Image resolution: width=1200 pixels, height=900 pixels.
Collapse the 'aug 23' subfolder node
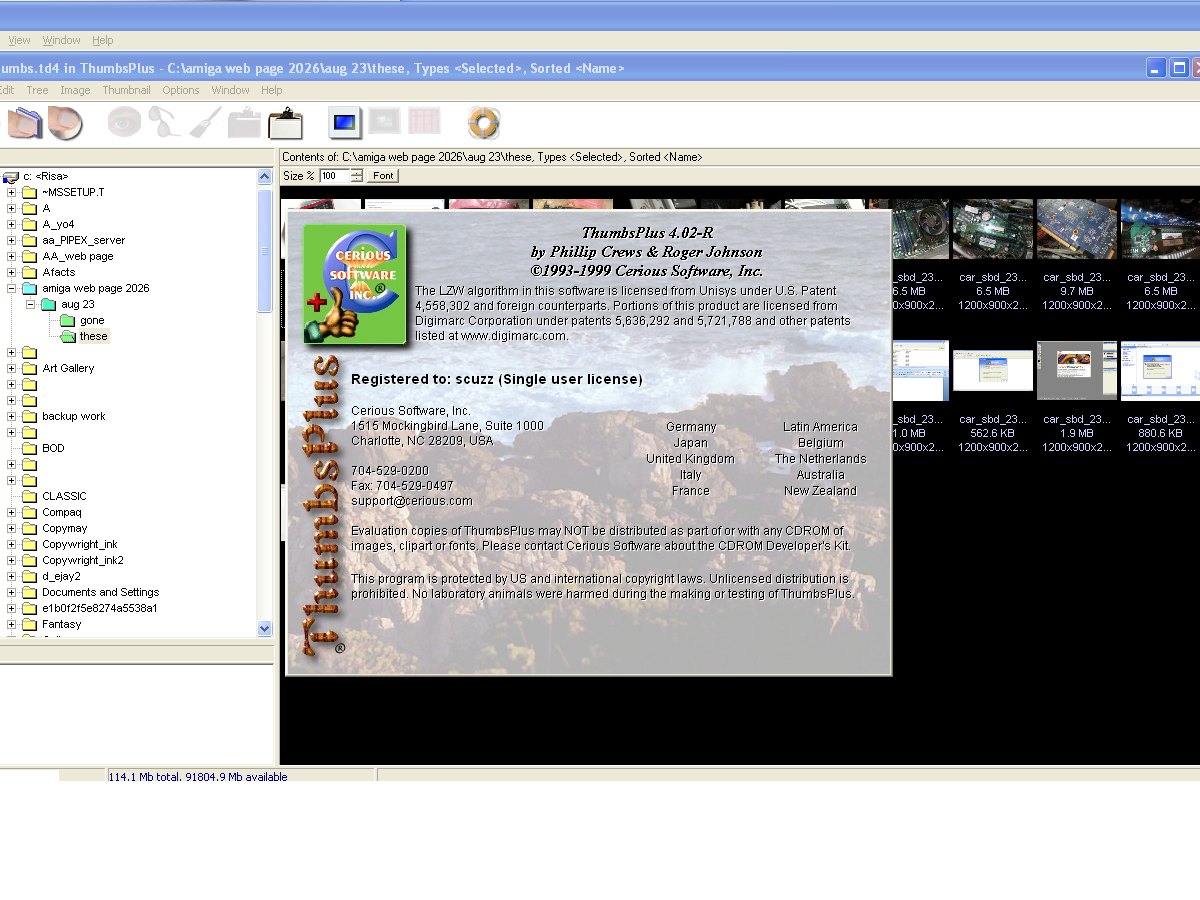pyautogui.click(x=31, y=304)
